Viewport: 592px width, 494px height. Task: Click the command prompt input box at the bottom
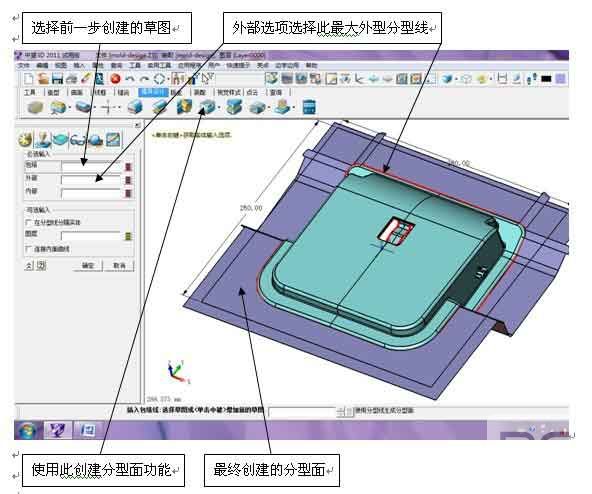302,412
